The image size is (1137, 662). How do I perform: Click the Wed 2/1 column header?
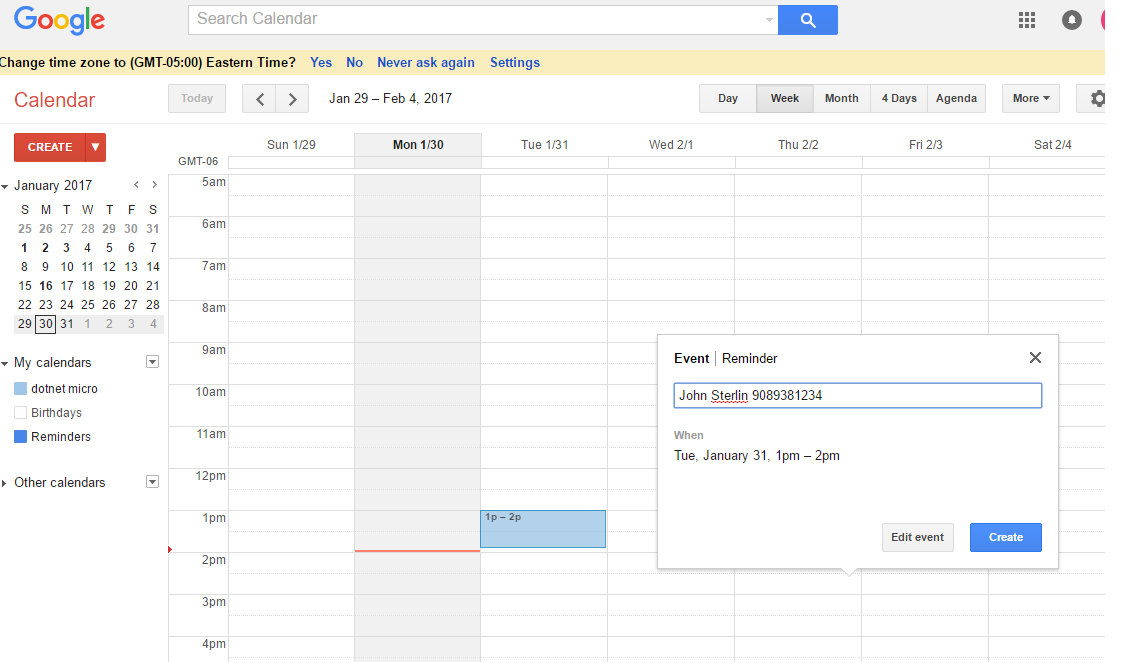[671, 144]
